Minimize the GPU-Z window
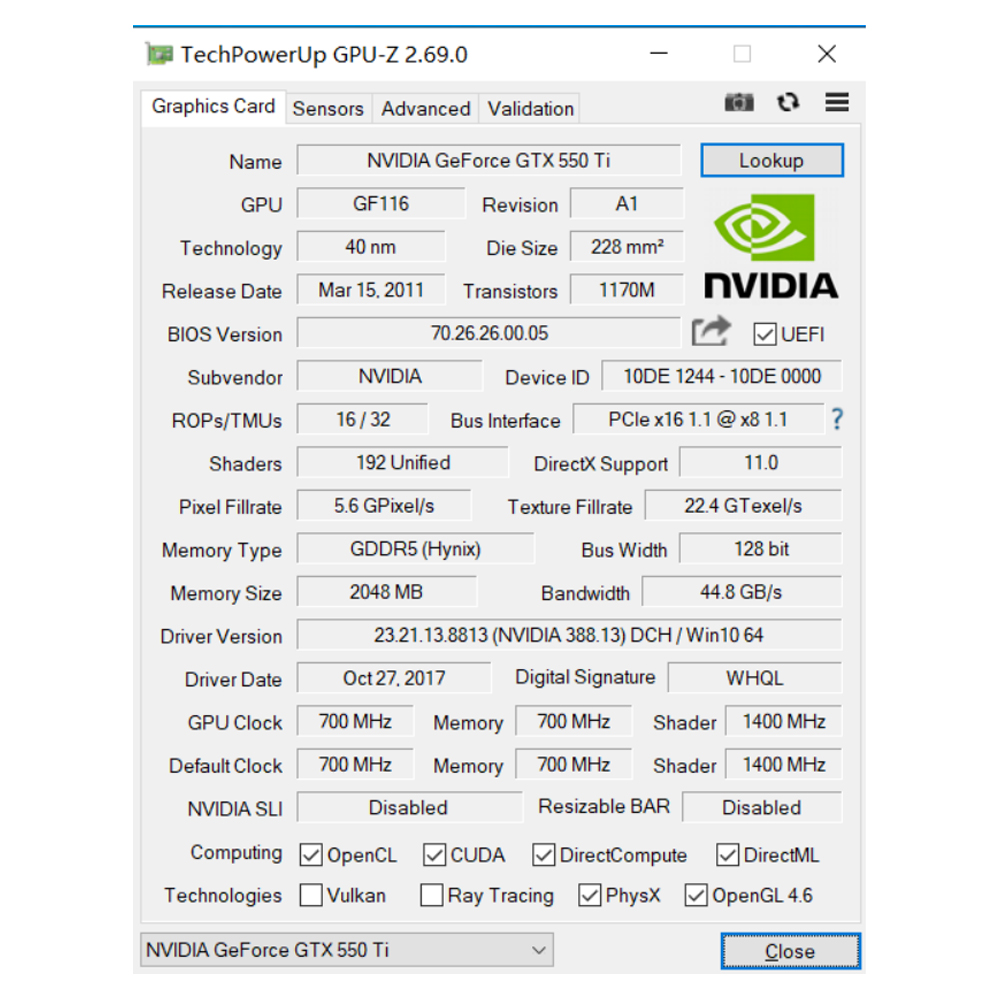The height and width of the screenshot is (1000, 1000). [x=658, y=54]
